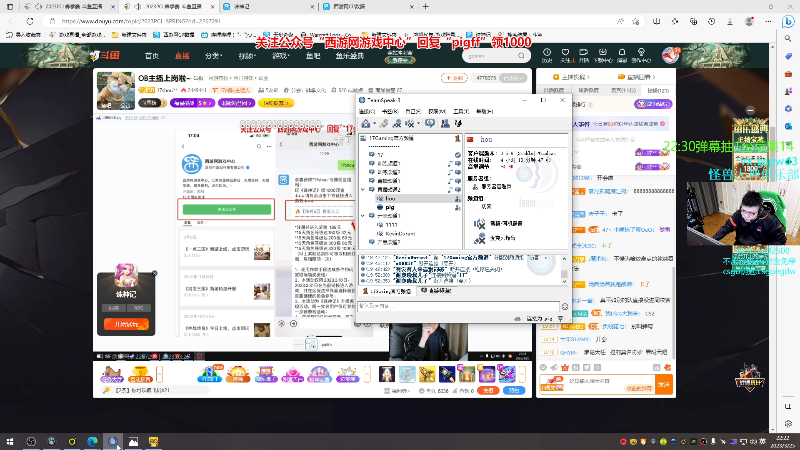Open dropdown arrow beside TeamSpeak away icon
Image resolution: width=800 pixels, height=450 pixels.
point(418,123)
